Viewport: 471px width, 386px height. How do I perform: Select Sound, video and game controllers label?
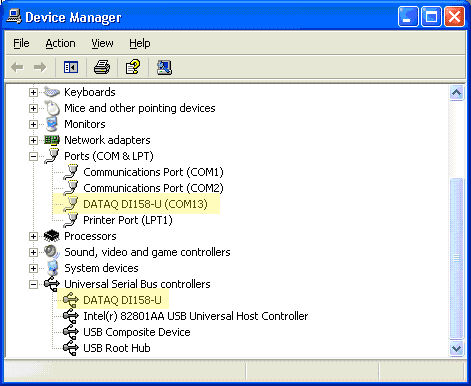click(147, 252)
